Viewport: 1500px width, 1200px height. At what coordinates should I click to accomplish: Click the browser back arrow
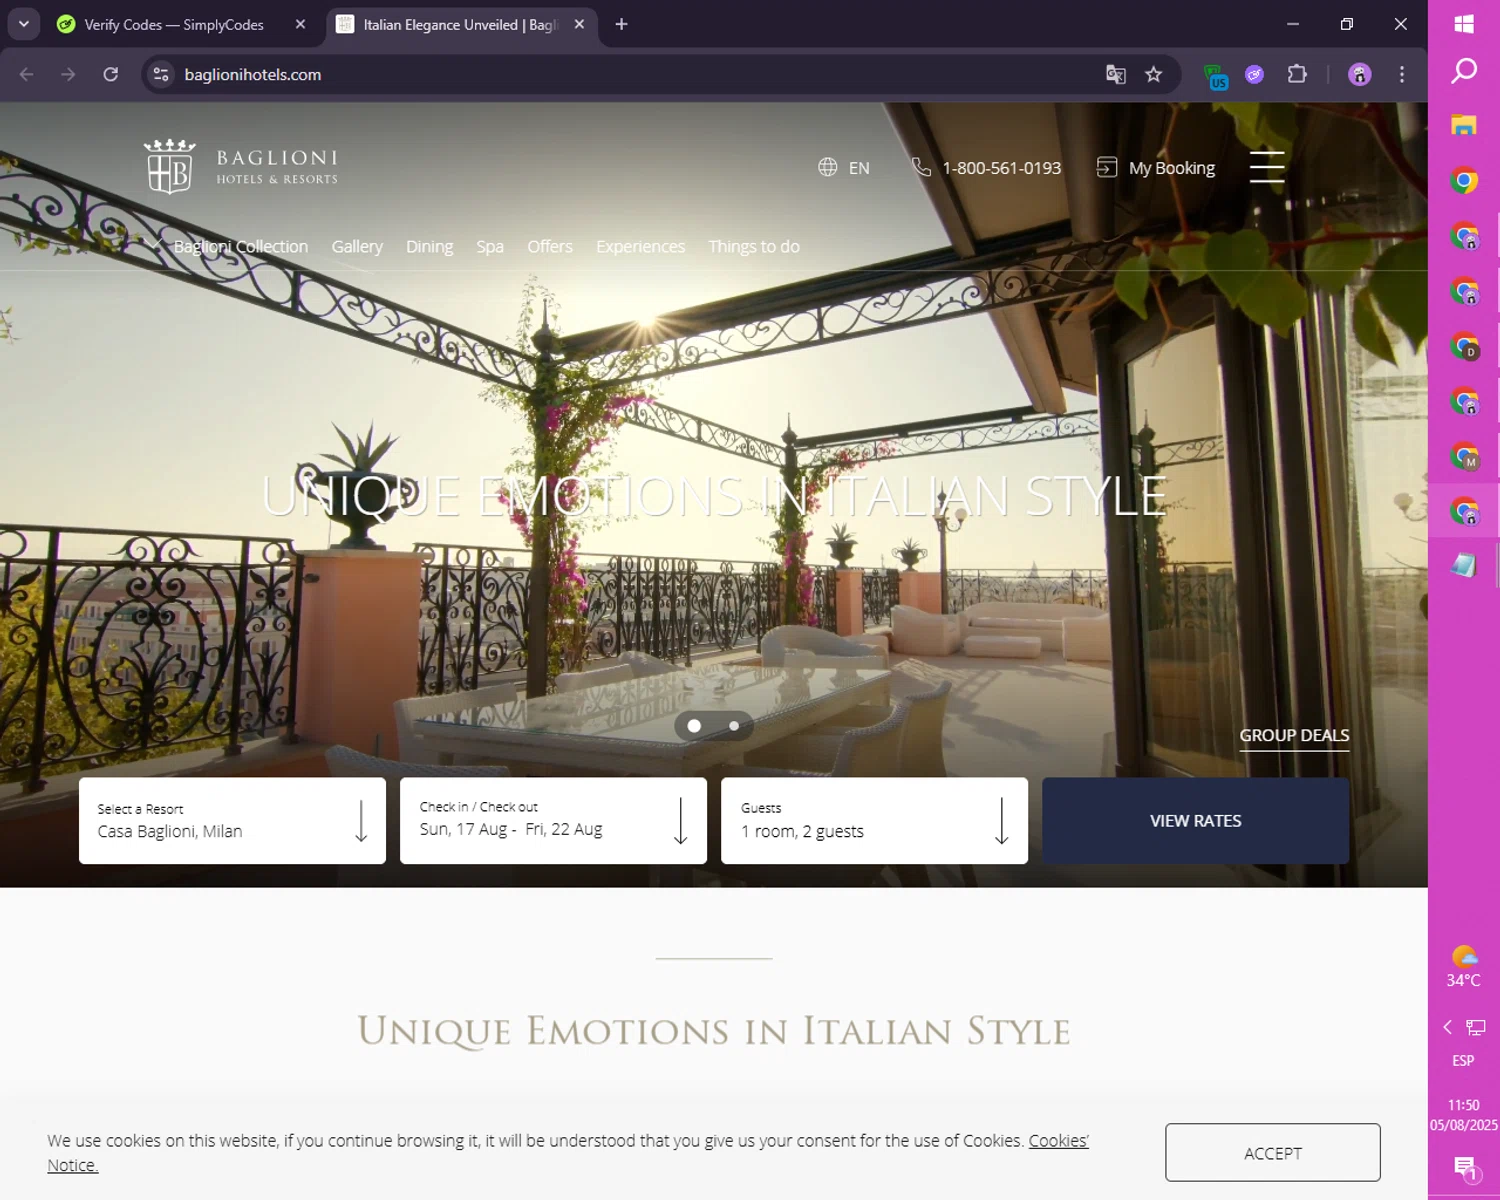click(27, 74)
